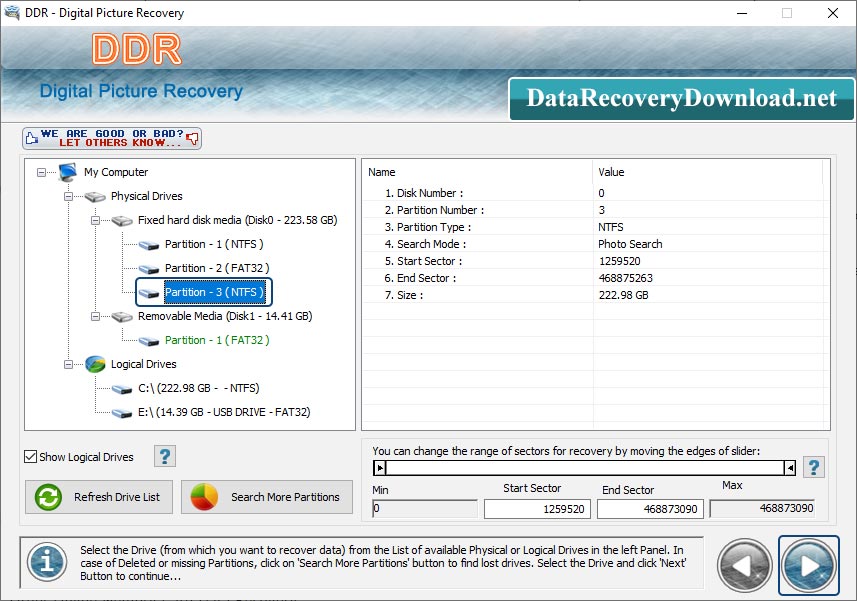Image resolution: width=857 pixels, height=601 pixels.
Task: Collapse Removable Media Disk1 node
Action: point(95,317)
